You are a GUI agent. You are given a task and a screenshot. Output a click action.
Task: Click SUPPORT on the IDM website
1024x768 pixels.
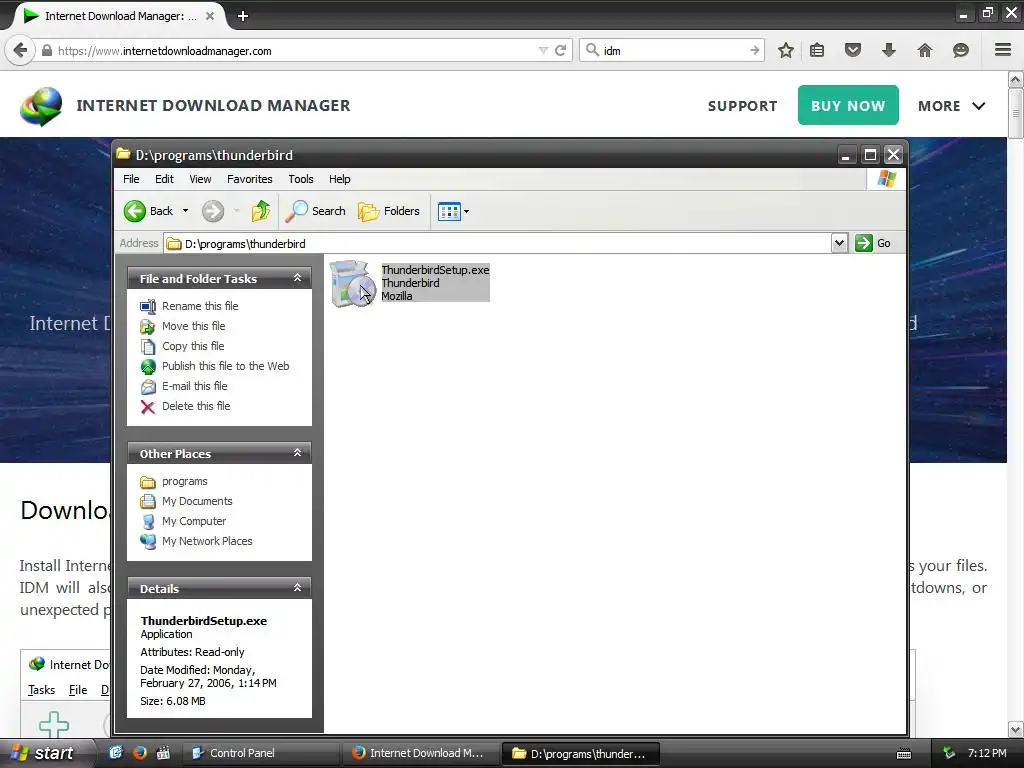[743, 106]
